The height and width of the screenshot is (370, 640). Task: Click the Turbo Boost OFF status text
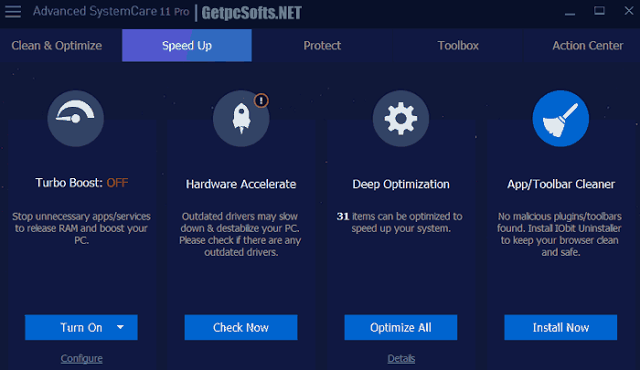[117, 183]
